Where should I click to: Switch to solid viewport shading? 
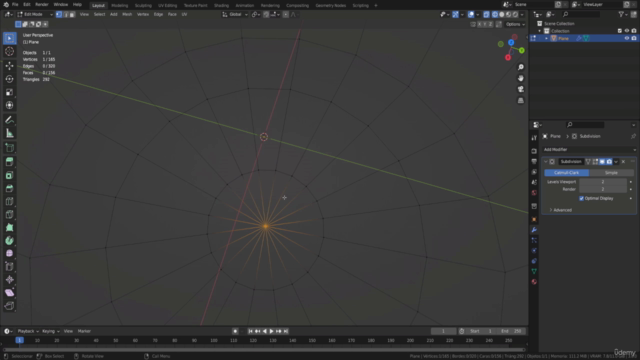pyautogui.click(x=502, y=14)
